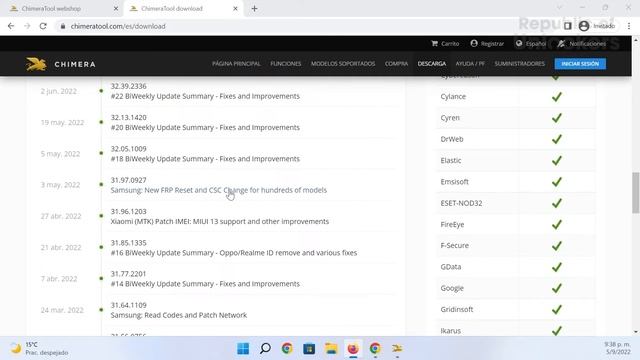The height and width of the screenshot is (360, 640).
Task: Click the Registrar link
Action: pos(487,44)
